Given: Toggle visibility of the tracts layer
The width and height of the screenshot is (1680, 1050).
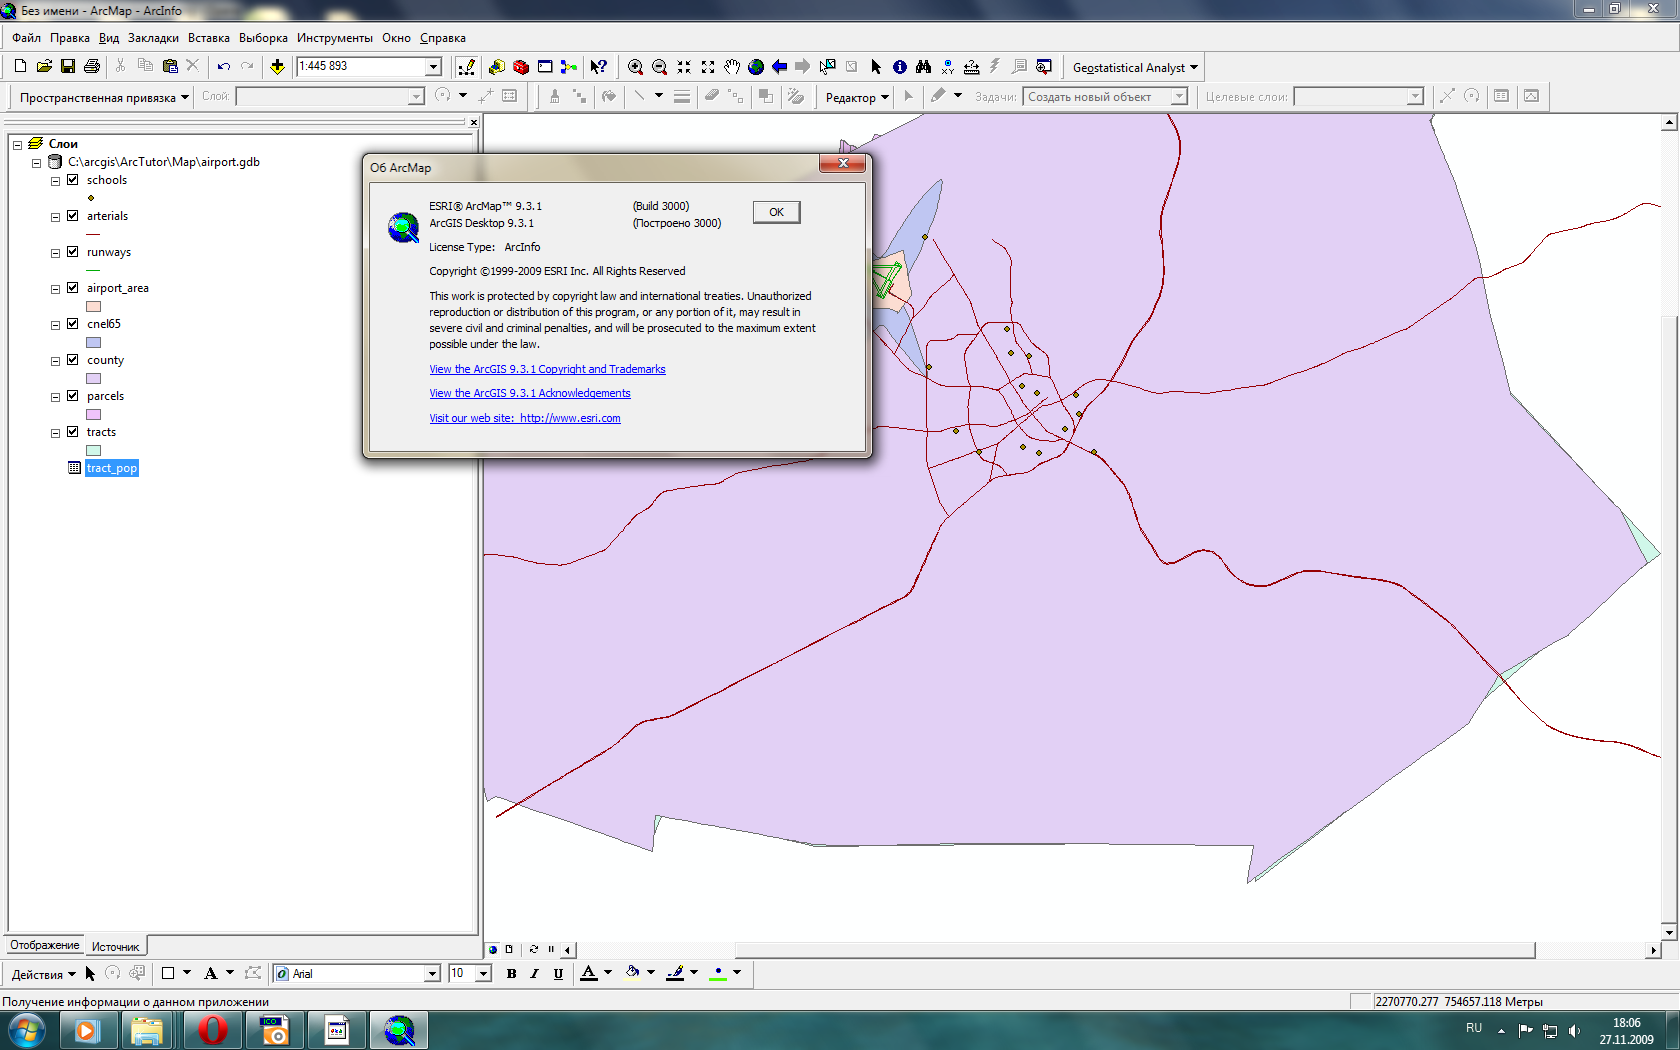Looking at the screenshot, I should pyautogui.click(x=72, y=432).
